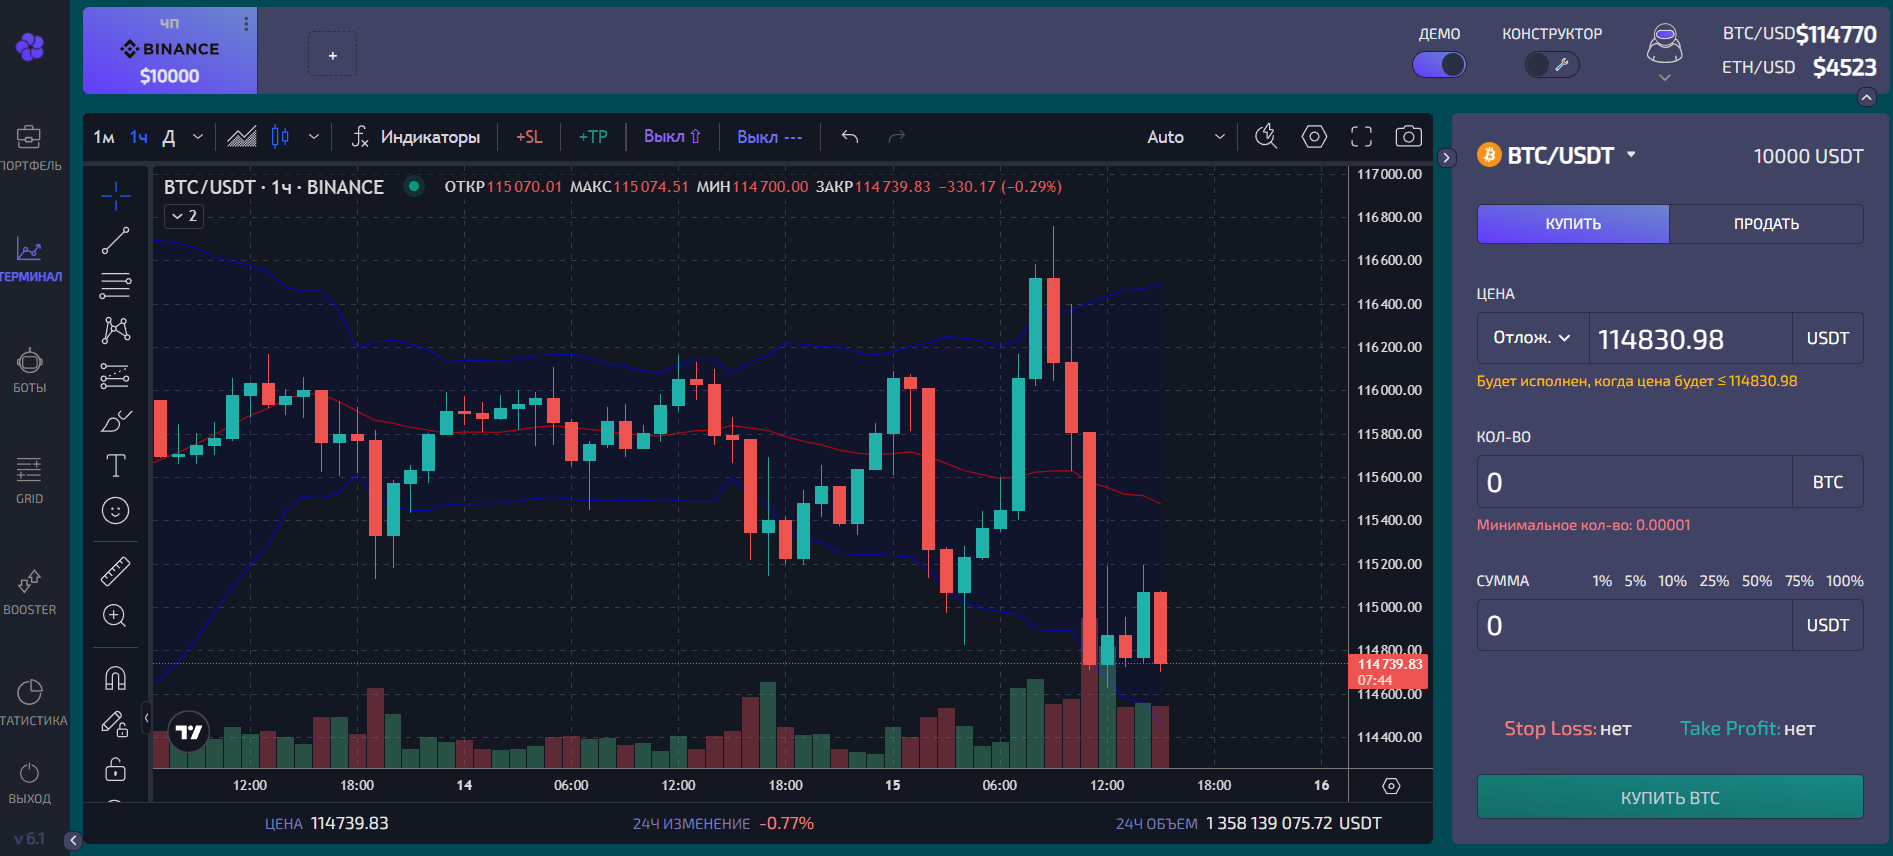This screenshot has height=856, width=1893.
Task: Open the Auto scale dropdown
Action: [x=1185, y=137]
